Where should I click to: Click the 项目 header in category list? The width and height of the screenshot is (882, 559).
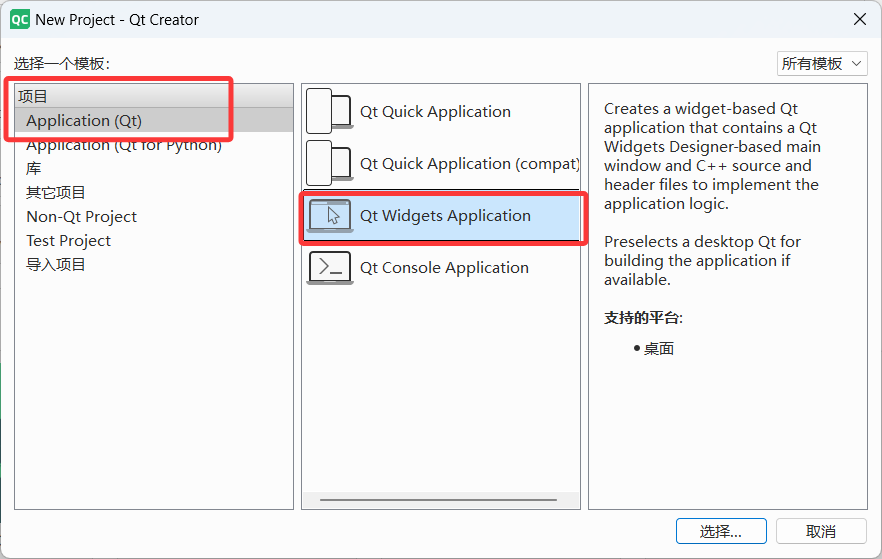pyautogui.click(x=154, y=96)
